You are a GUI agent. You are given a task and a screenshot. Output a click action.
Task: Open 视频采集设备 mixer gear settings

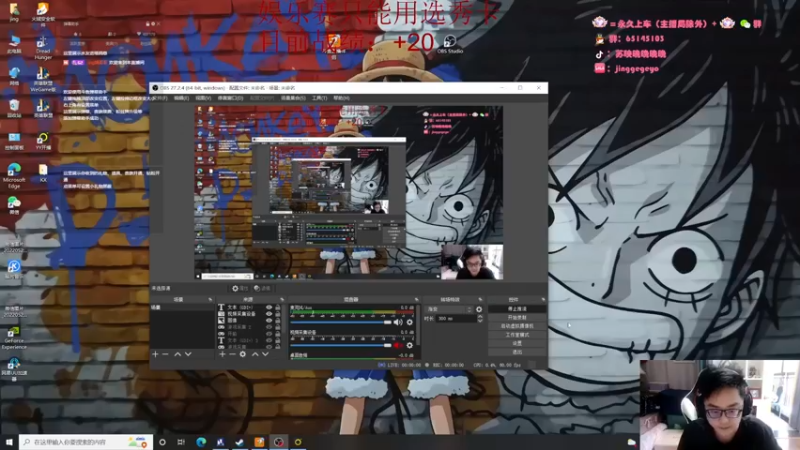click(x=410, y=345)
